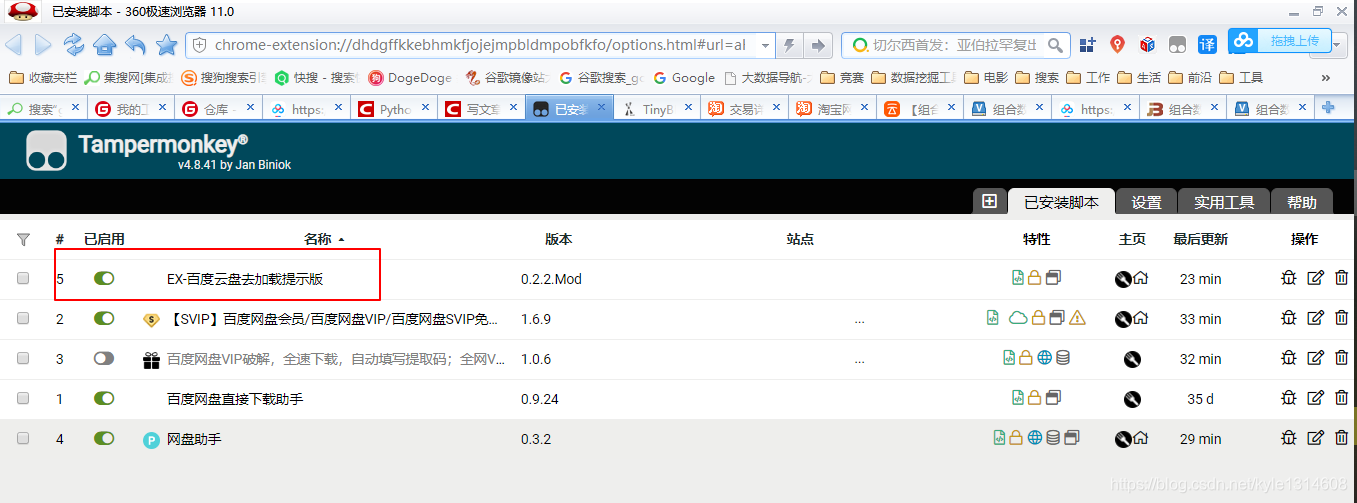Delete the 百度网盘直接下载助手 script
1357x503 pixels.
1341,398
